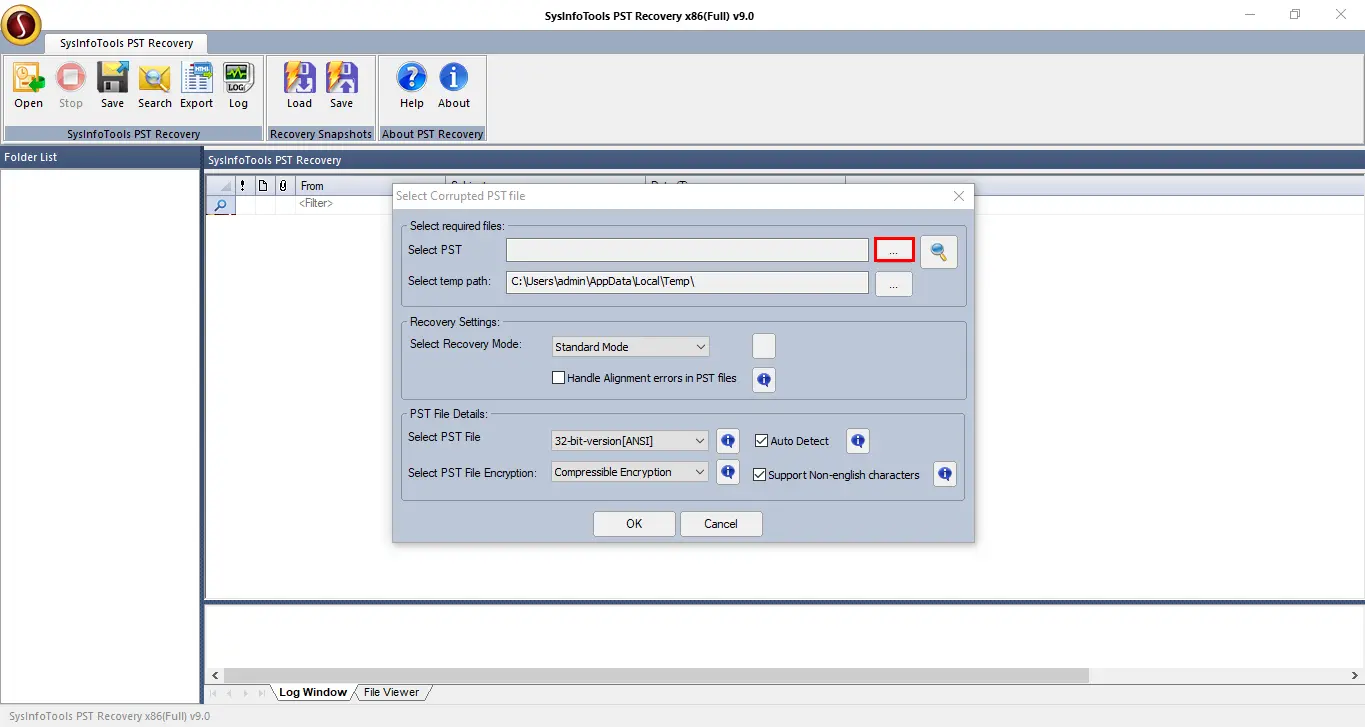Switch to the File Viewer tab
This screenshot has width=1365, height=727.
point(391,692)
